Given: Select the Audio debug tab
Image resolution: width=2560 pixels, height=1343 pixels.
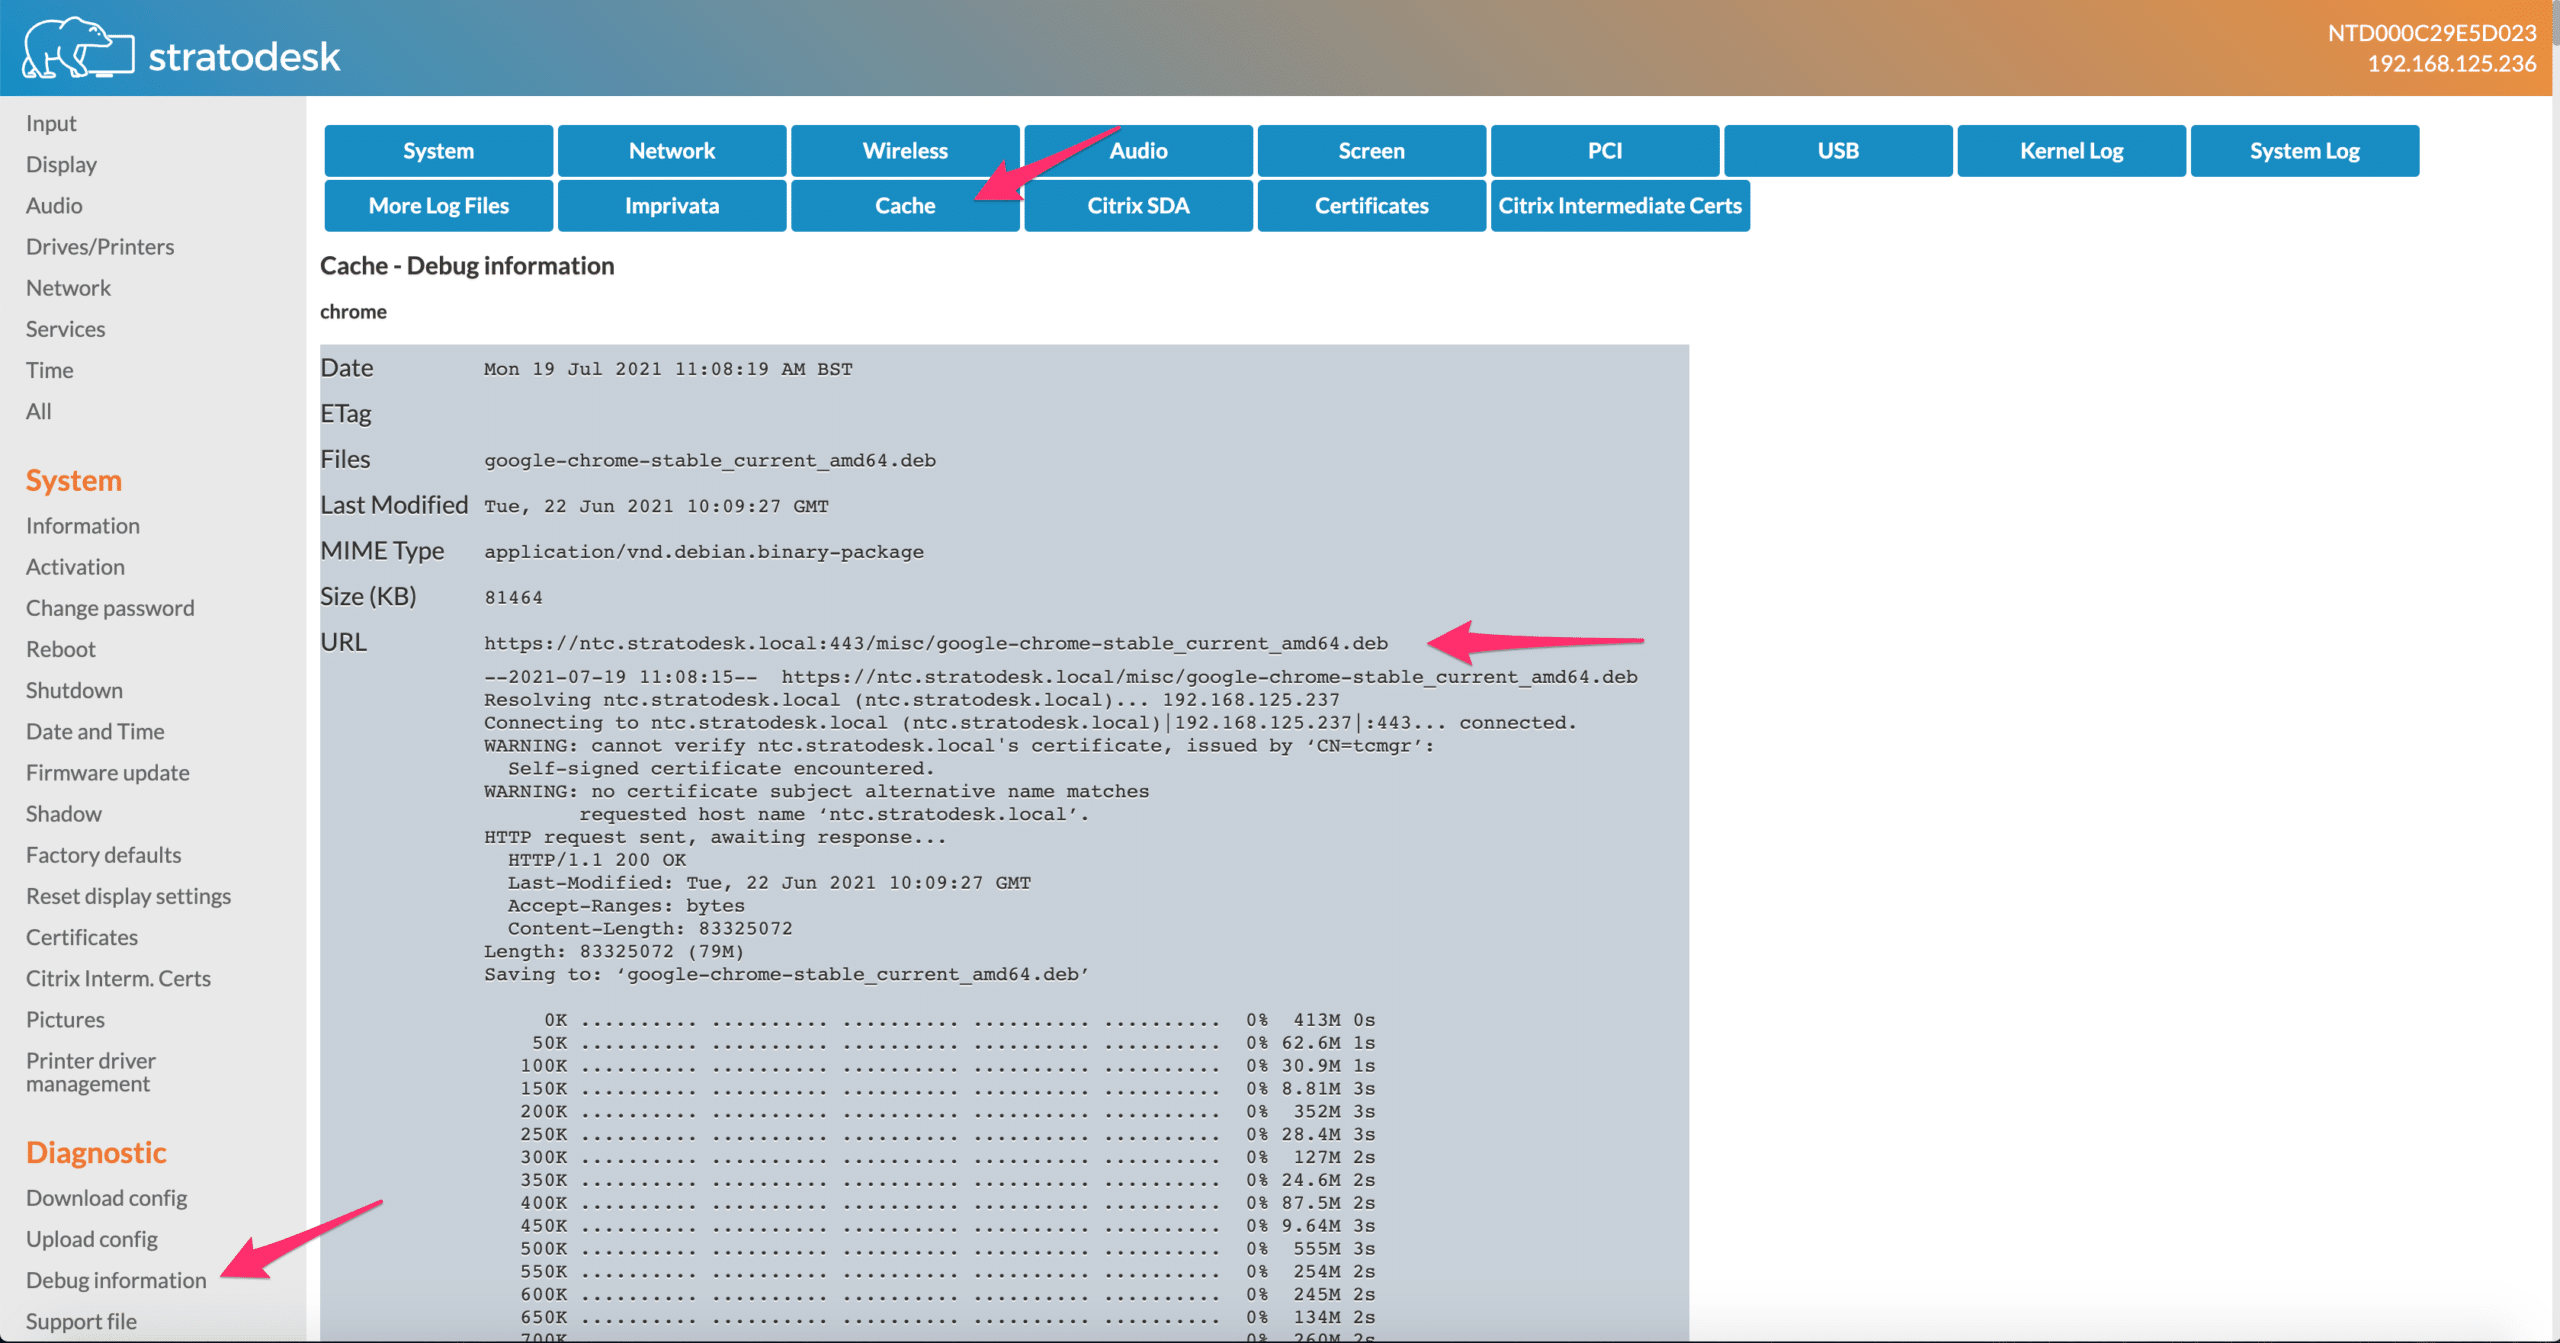Looking at the screenshot, I should coord(1138,151).
